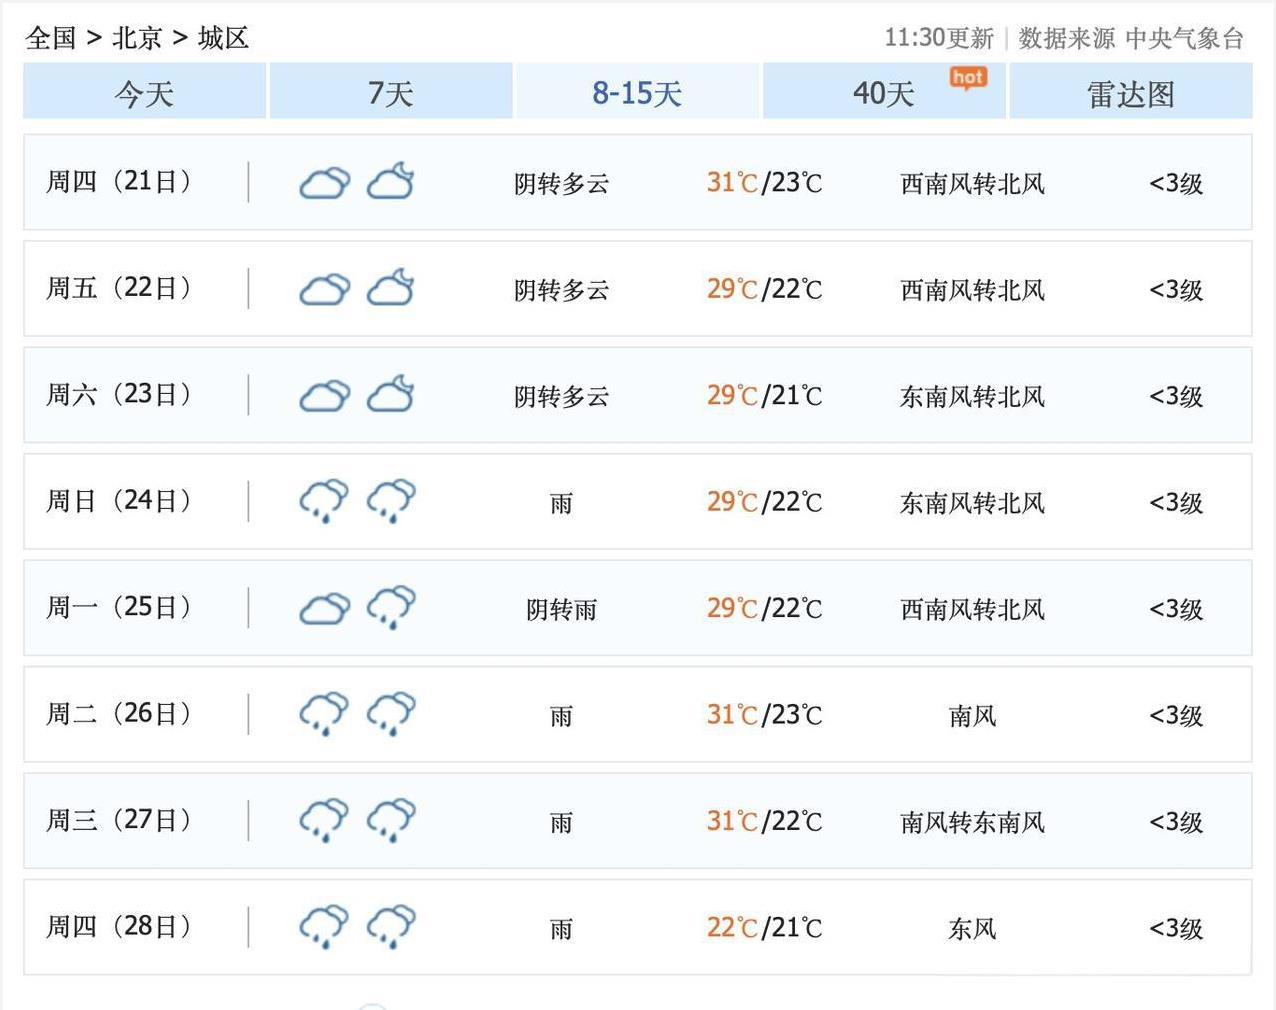Click the overcast cloud icon for 周四 21日
This screenshot has height=1010, width=1276.
pyautogui.click(x=324, y=183)
